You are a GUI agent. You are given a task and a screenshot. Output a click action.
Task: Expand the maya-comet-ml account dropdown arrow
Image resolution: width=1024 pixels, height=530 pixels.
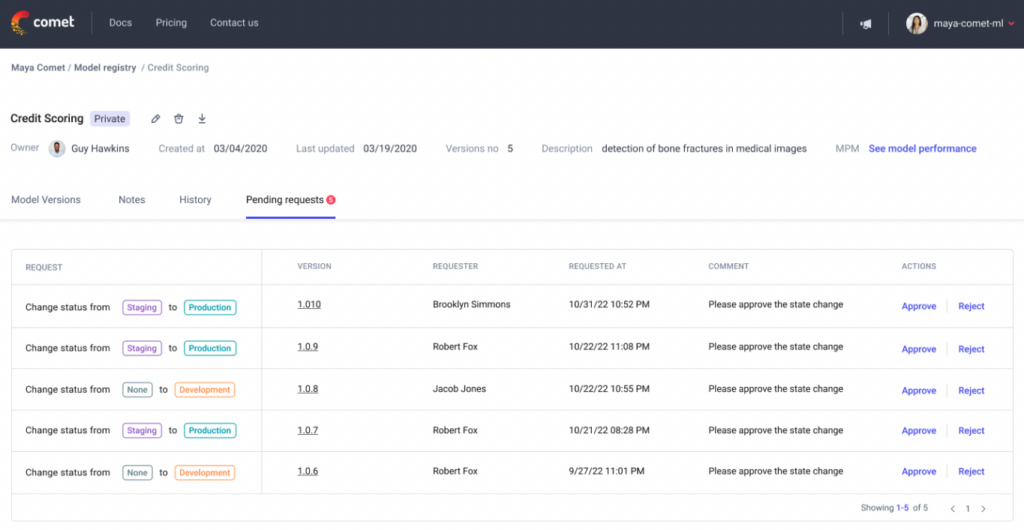[1011, 24]
